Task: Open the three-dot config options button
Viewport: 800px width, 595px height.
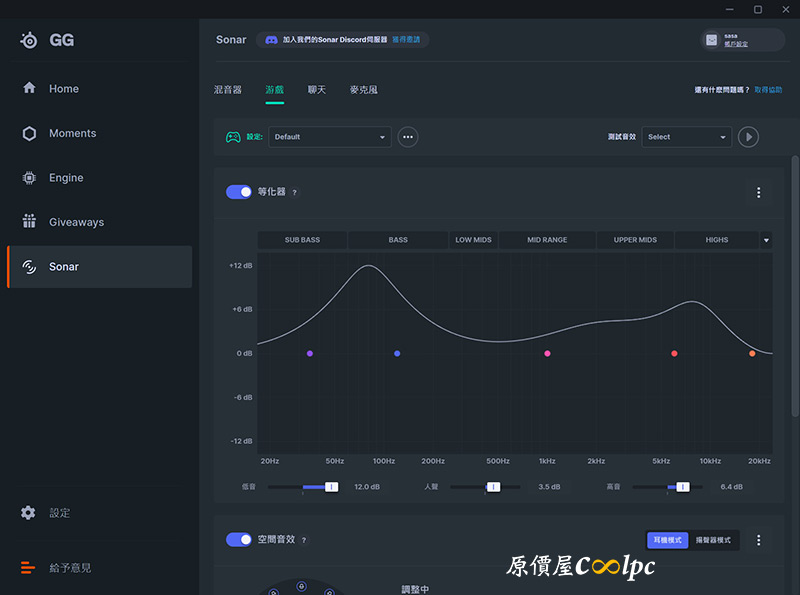Action: pyautogui.click(x=408, y=137)
